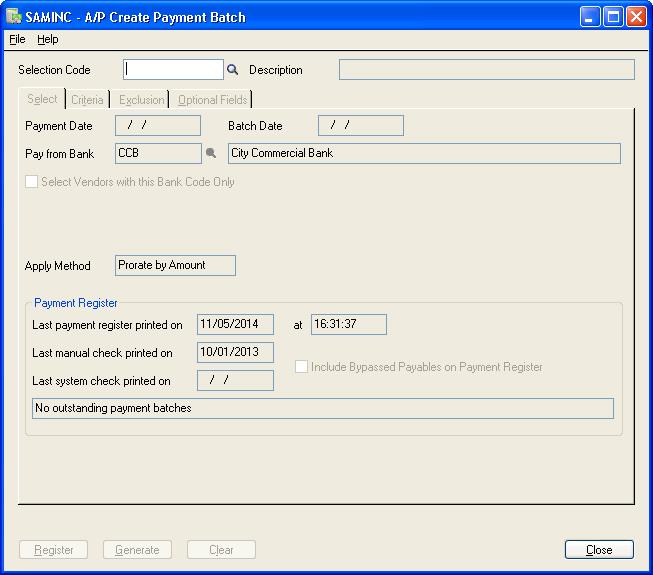Image resolution: width=653 pixels, height=575 pixels.
Task: Open the Apply Method Prorate by Amount box
Action: coord(175,265)
